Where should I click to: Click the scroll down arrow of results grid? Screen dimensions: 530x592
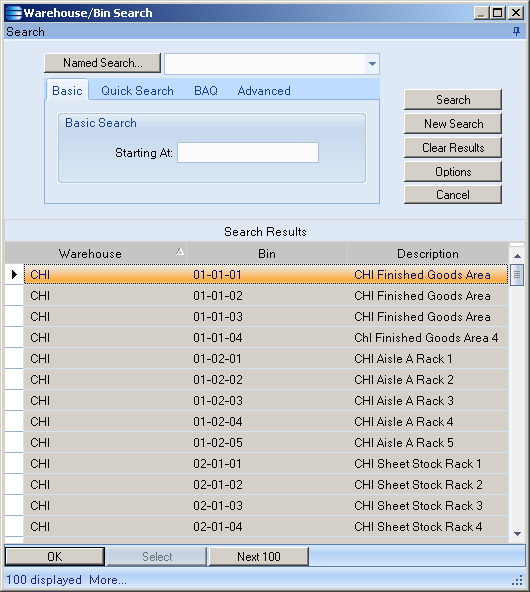517,533
